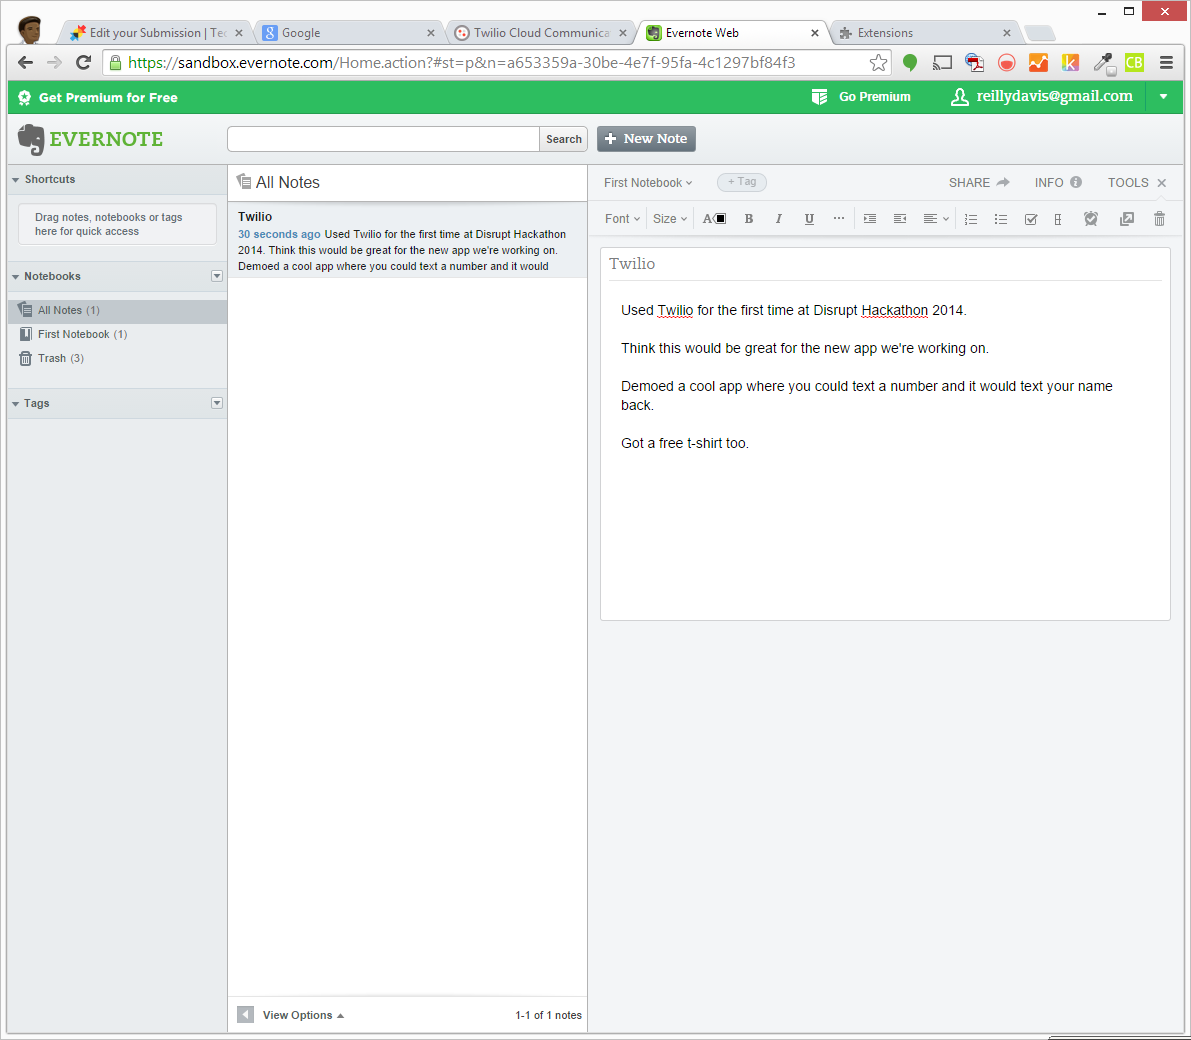Toggle underline formatting in note editor

pos(809,219)
